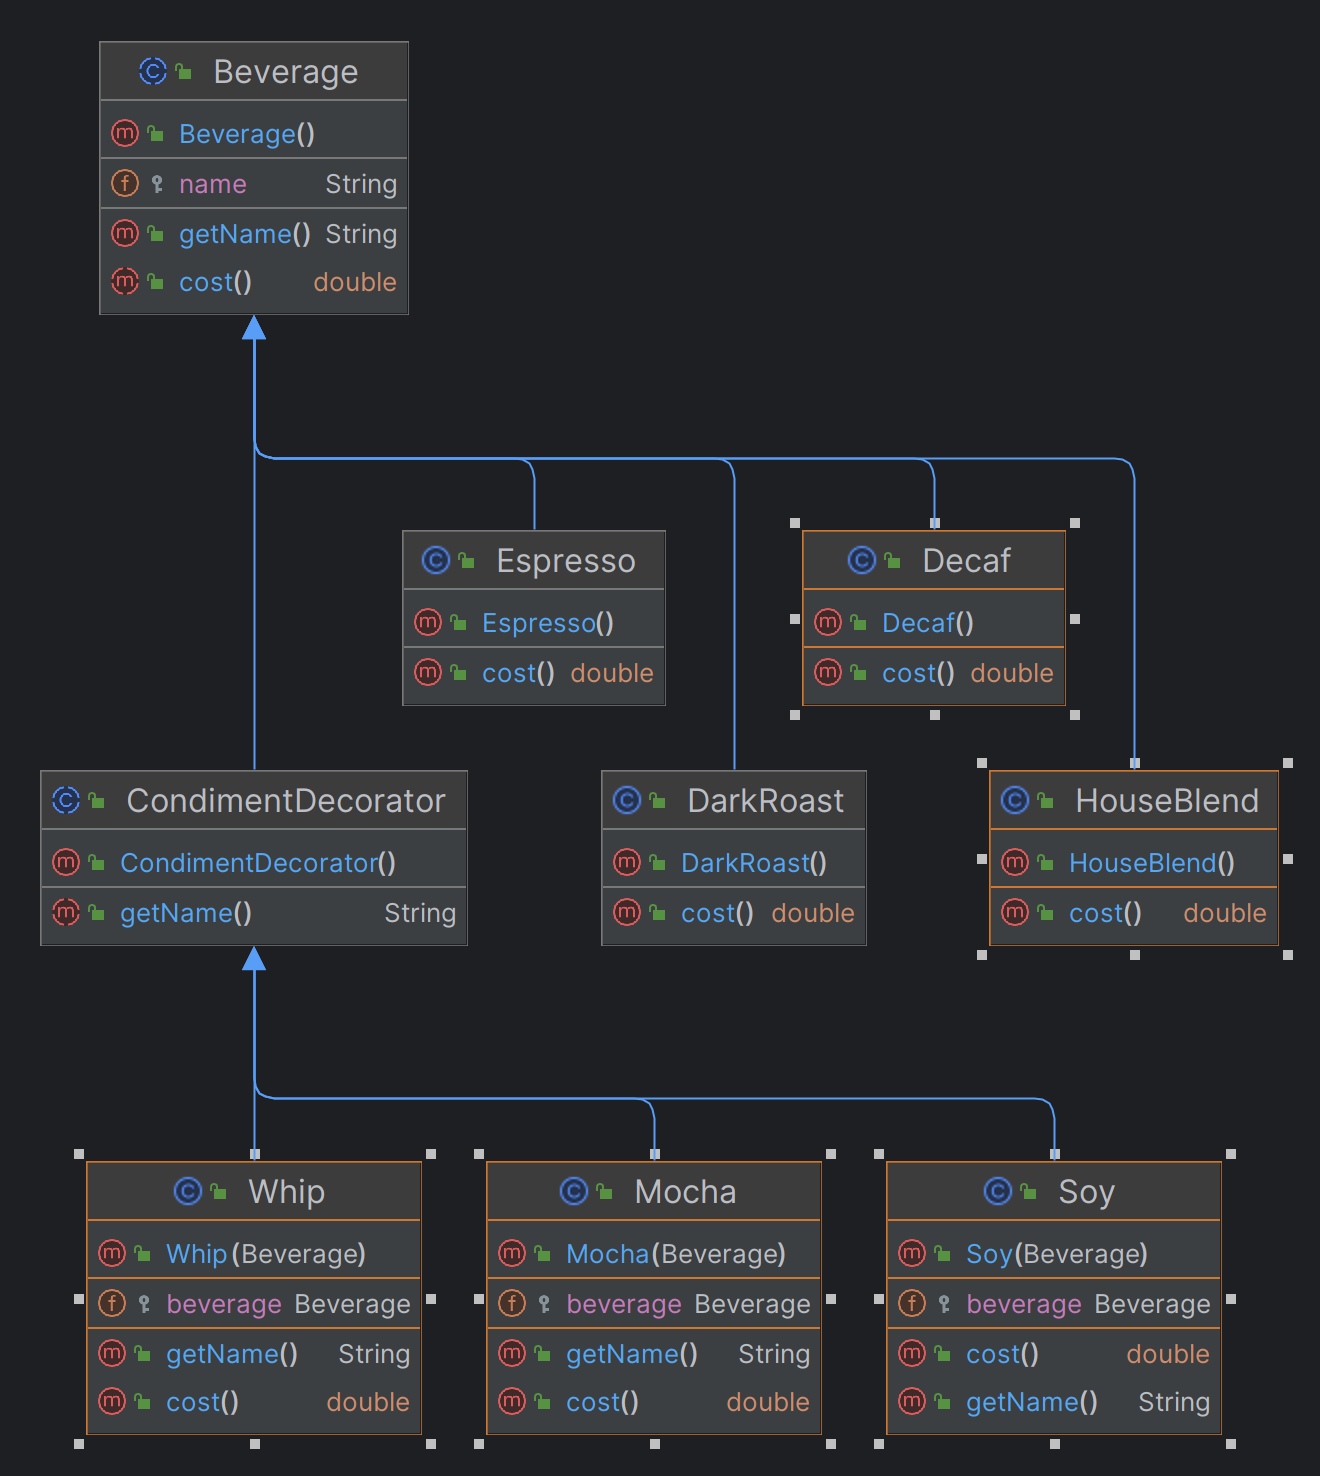Click the class icon beside CondimentDecorator title
Screen dimensions: 1320x1476
pos(65,800)
